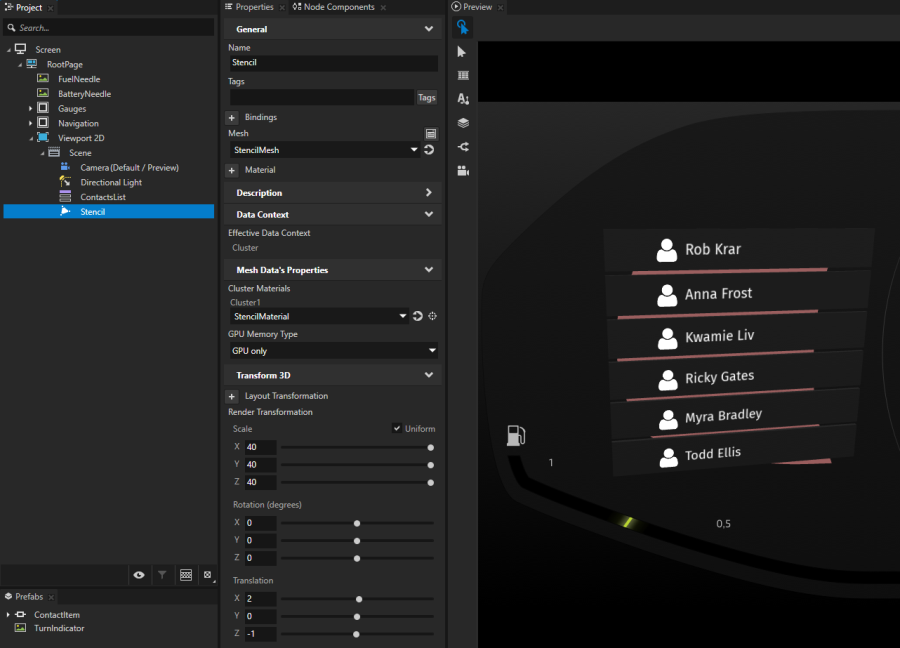The width and height of the screenshot is (900, 648).
Task: Open the GPU Memory Type dropdown
Action: [333, 351]
